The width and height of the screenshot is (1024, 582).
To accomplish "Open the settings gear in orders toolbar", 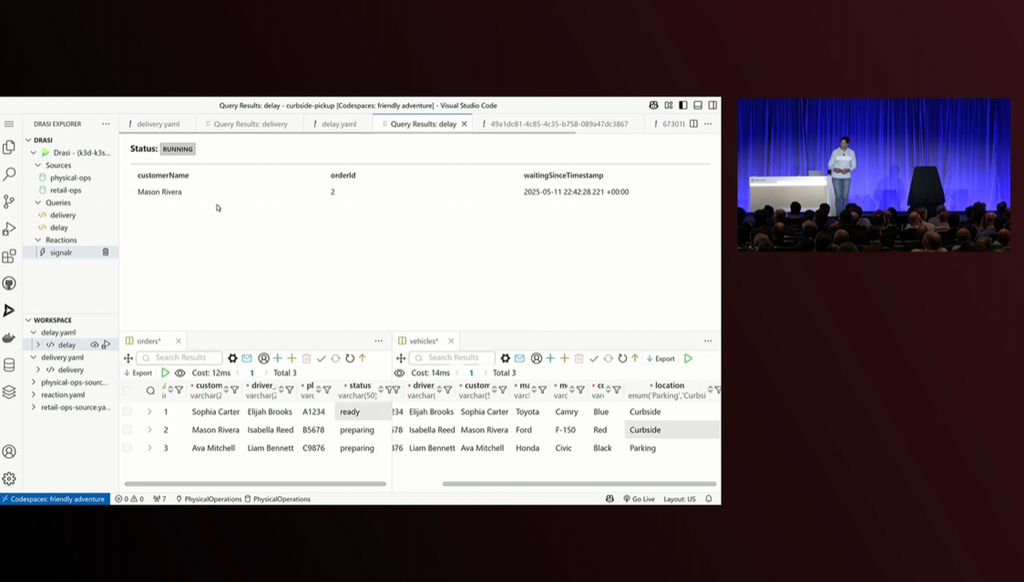I will [x=232, y=357].
